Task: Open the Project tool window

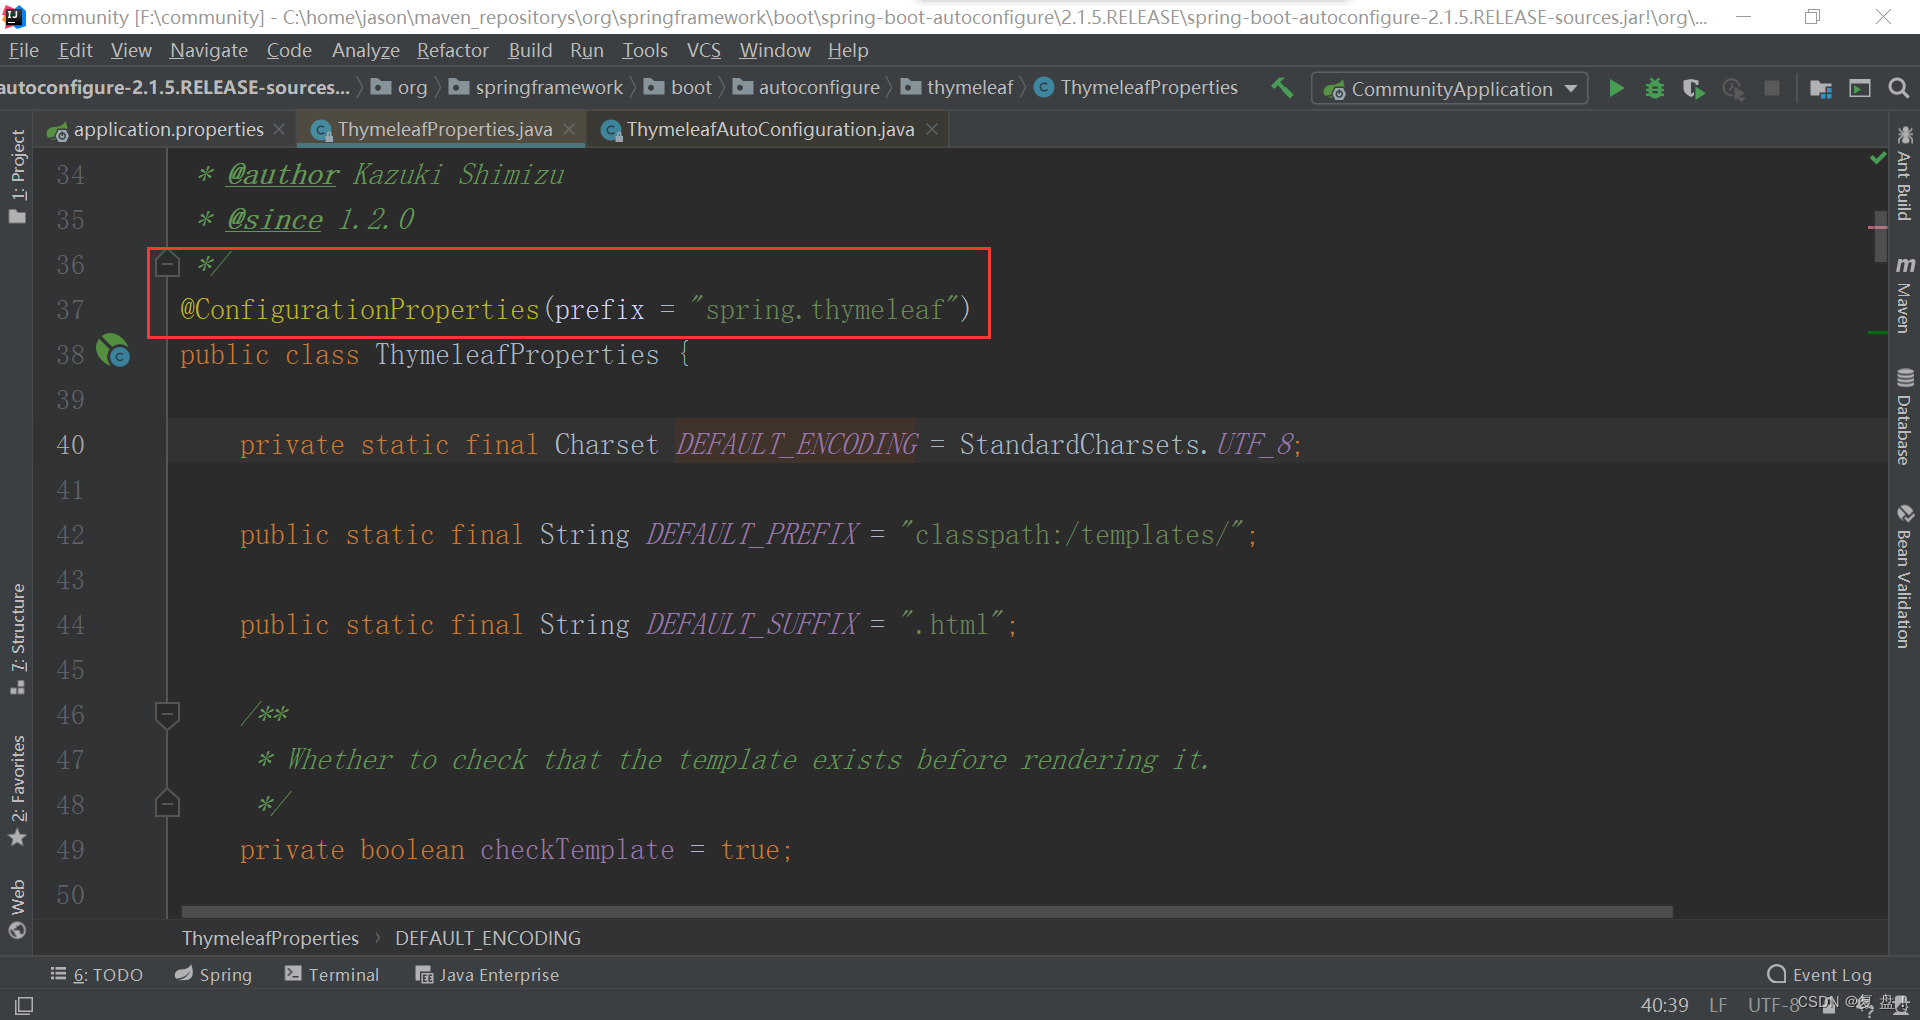Action: (17, 176)
